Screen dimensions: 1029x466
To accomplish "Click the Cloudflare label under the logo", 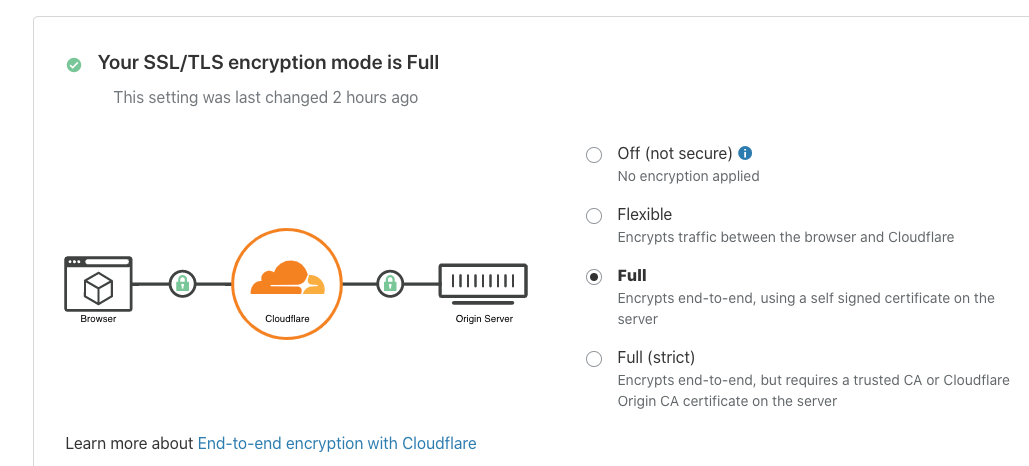I will pyautogui.click(x=287, y=320).
